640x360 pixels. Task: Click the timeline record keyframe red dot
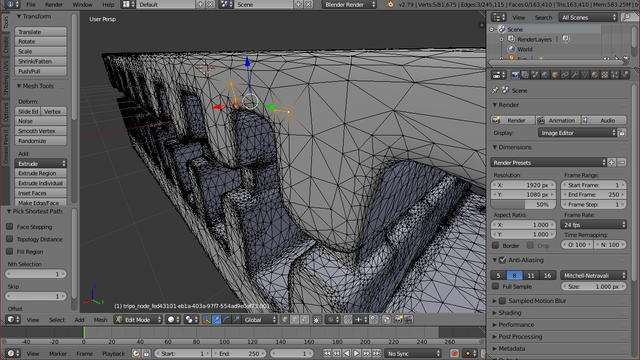454,353
